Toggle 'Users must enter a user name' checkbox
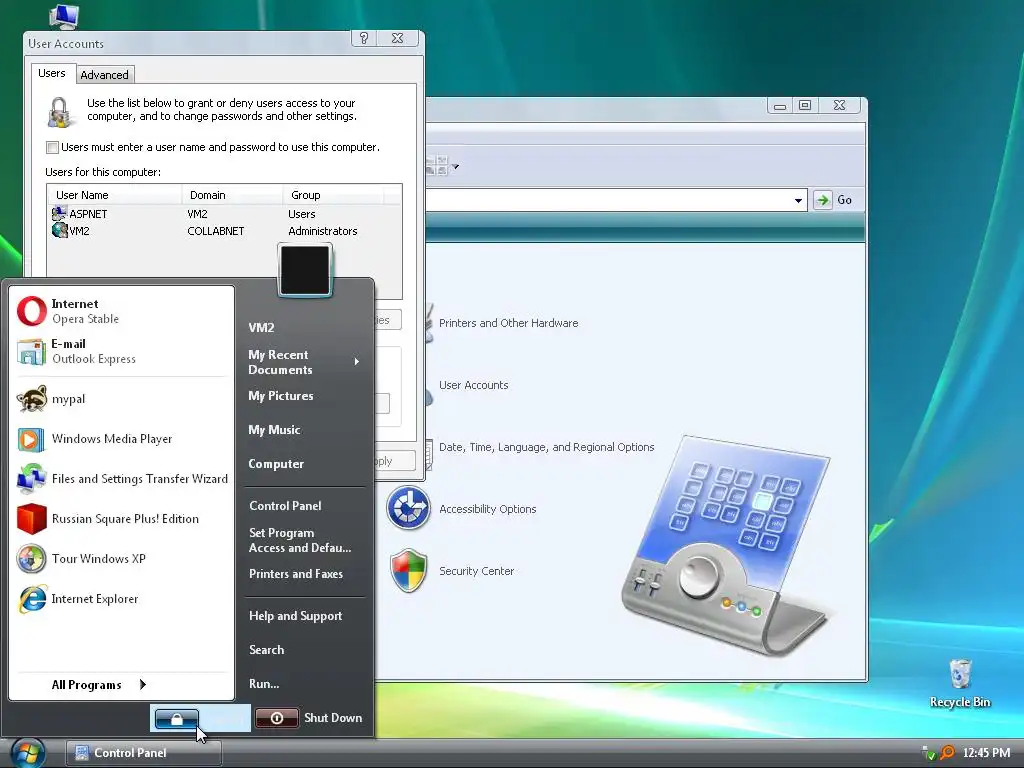This screenshot has width=1024, height=768. [52, 148]
